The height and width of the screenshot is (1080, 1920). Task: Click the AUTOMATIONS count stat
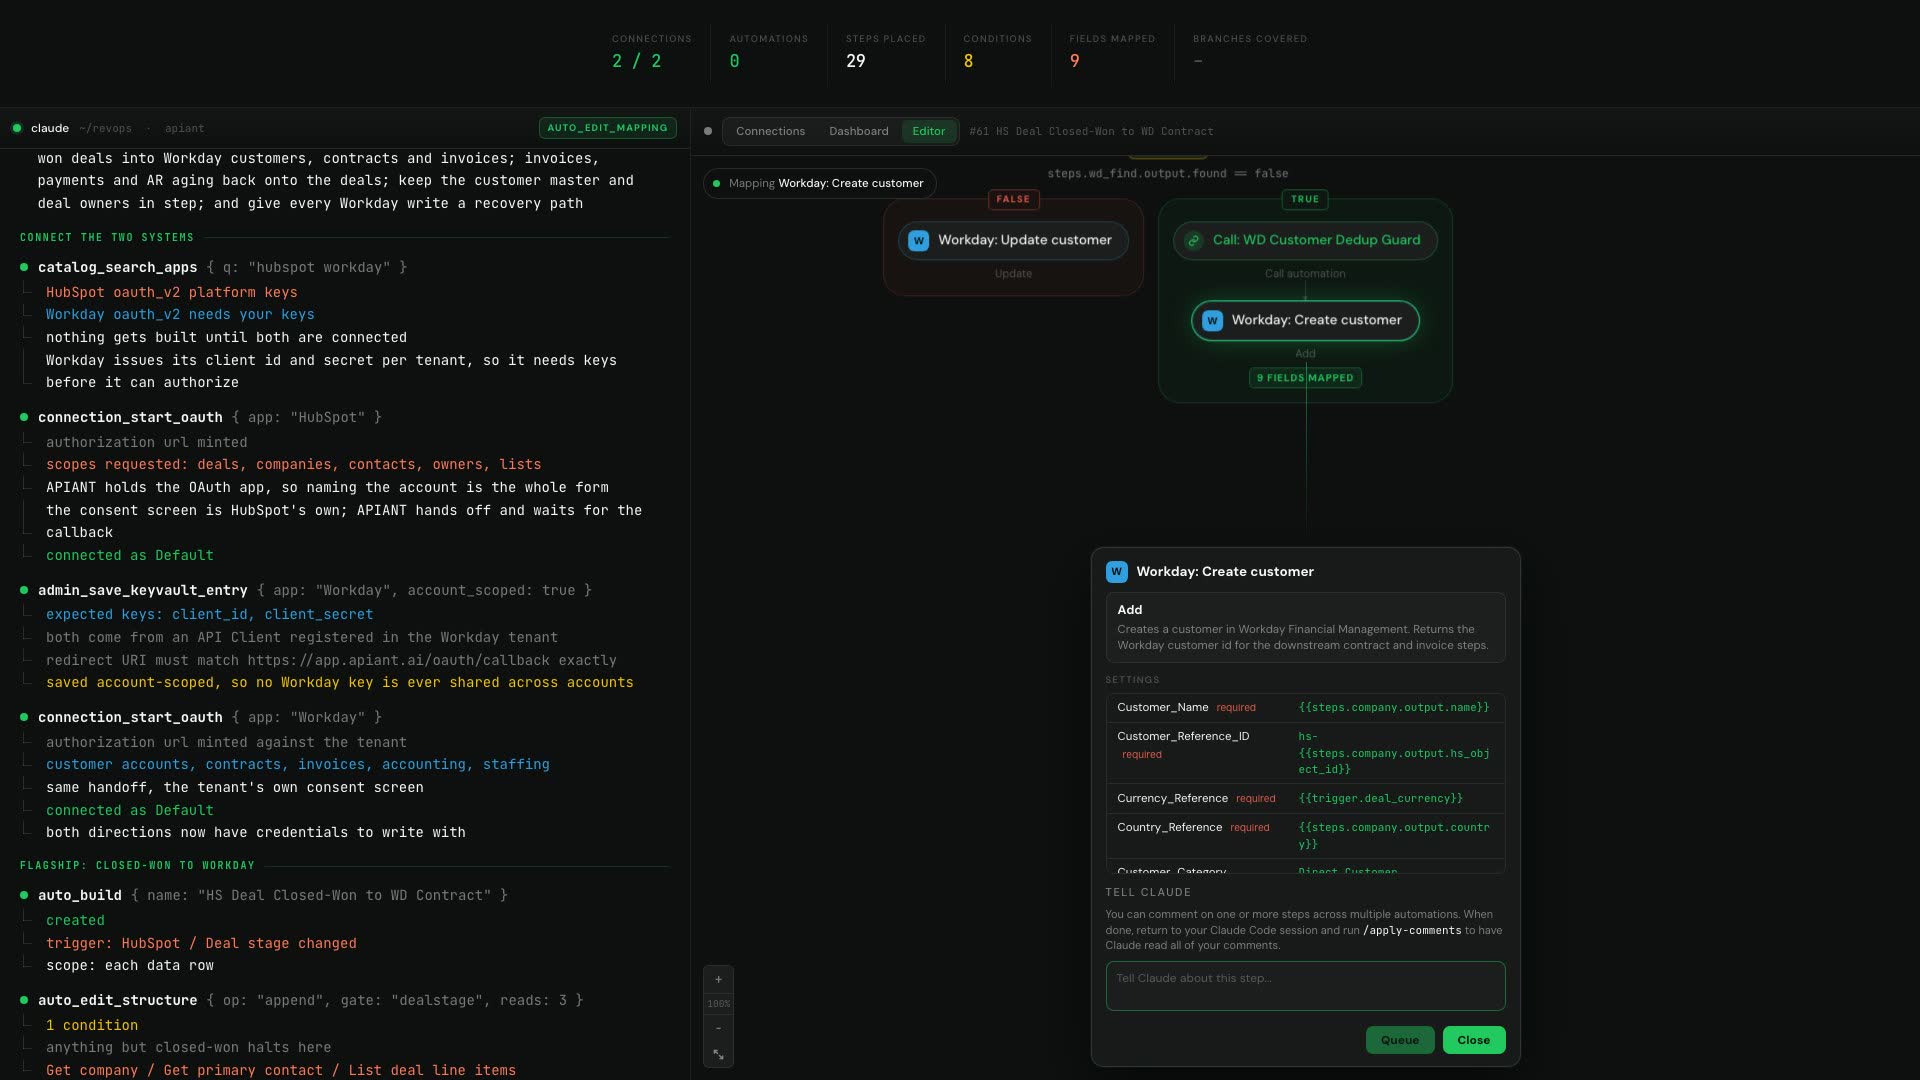coord(768,51)
